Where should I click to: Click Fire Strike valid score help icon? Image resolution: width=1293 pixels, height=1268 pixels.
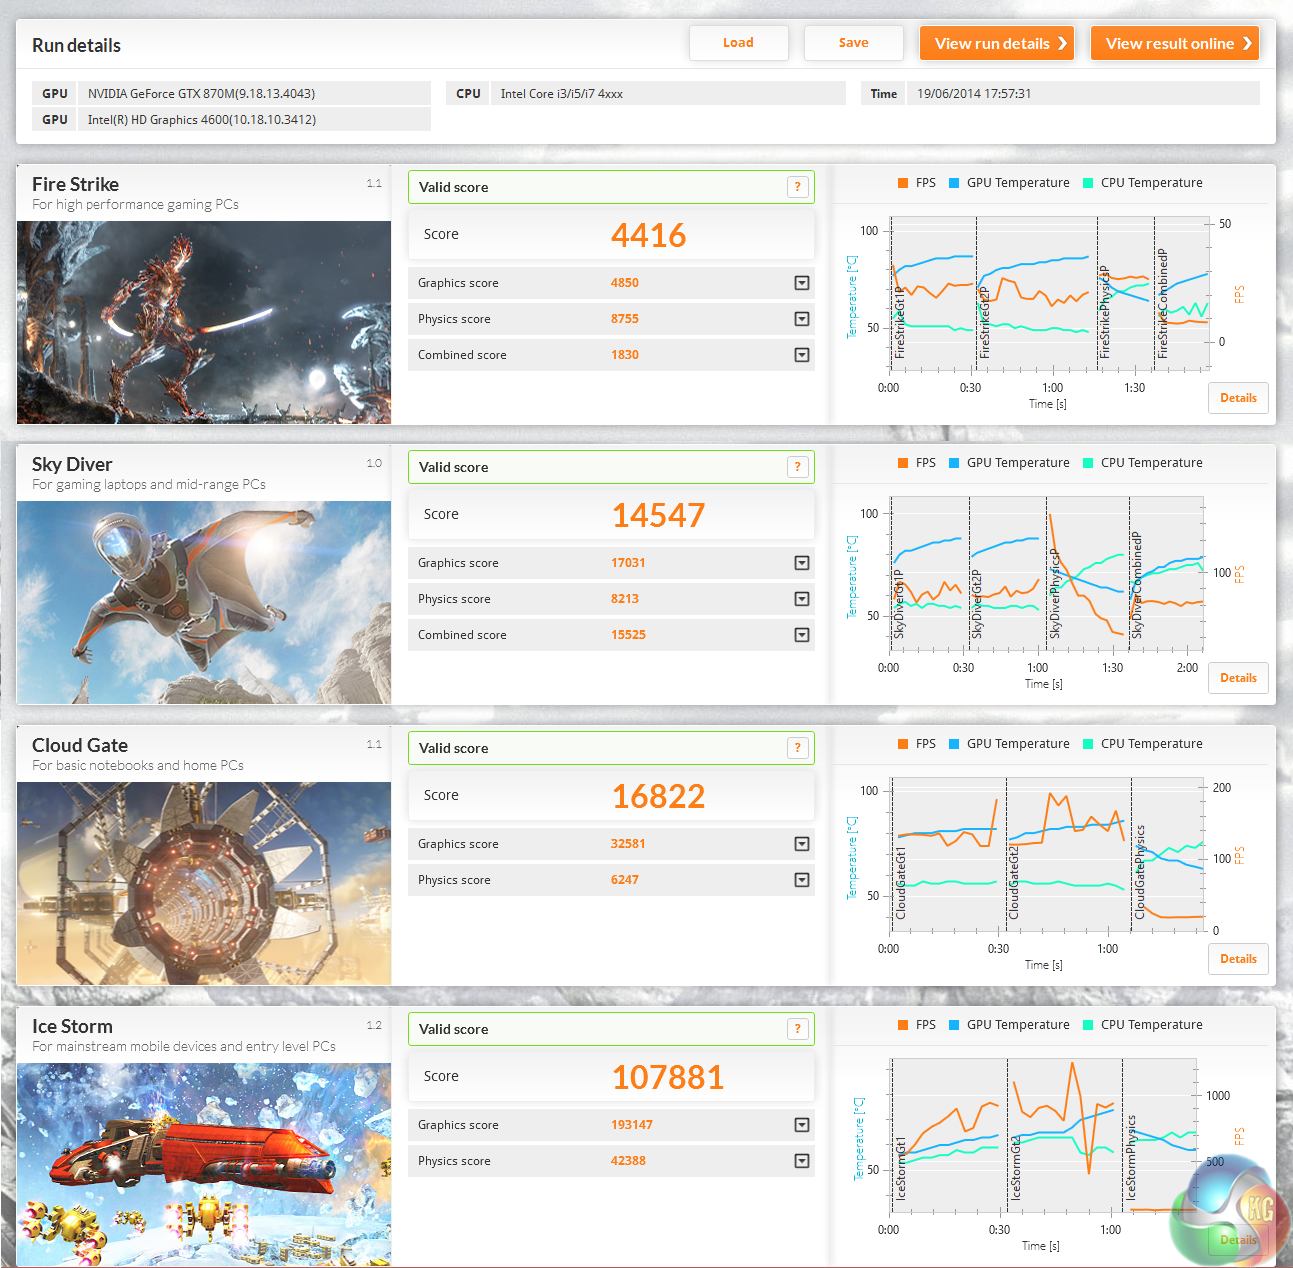[797, 187]
